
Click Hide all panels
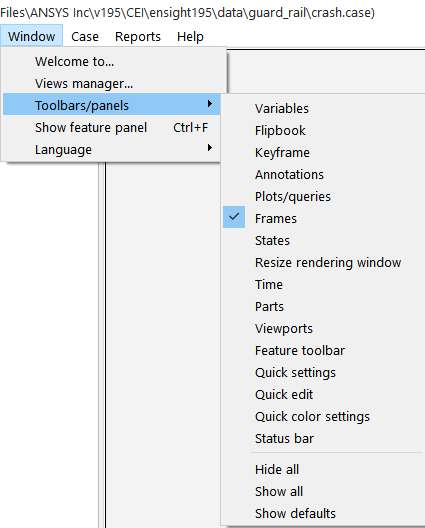pos(323,469)
